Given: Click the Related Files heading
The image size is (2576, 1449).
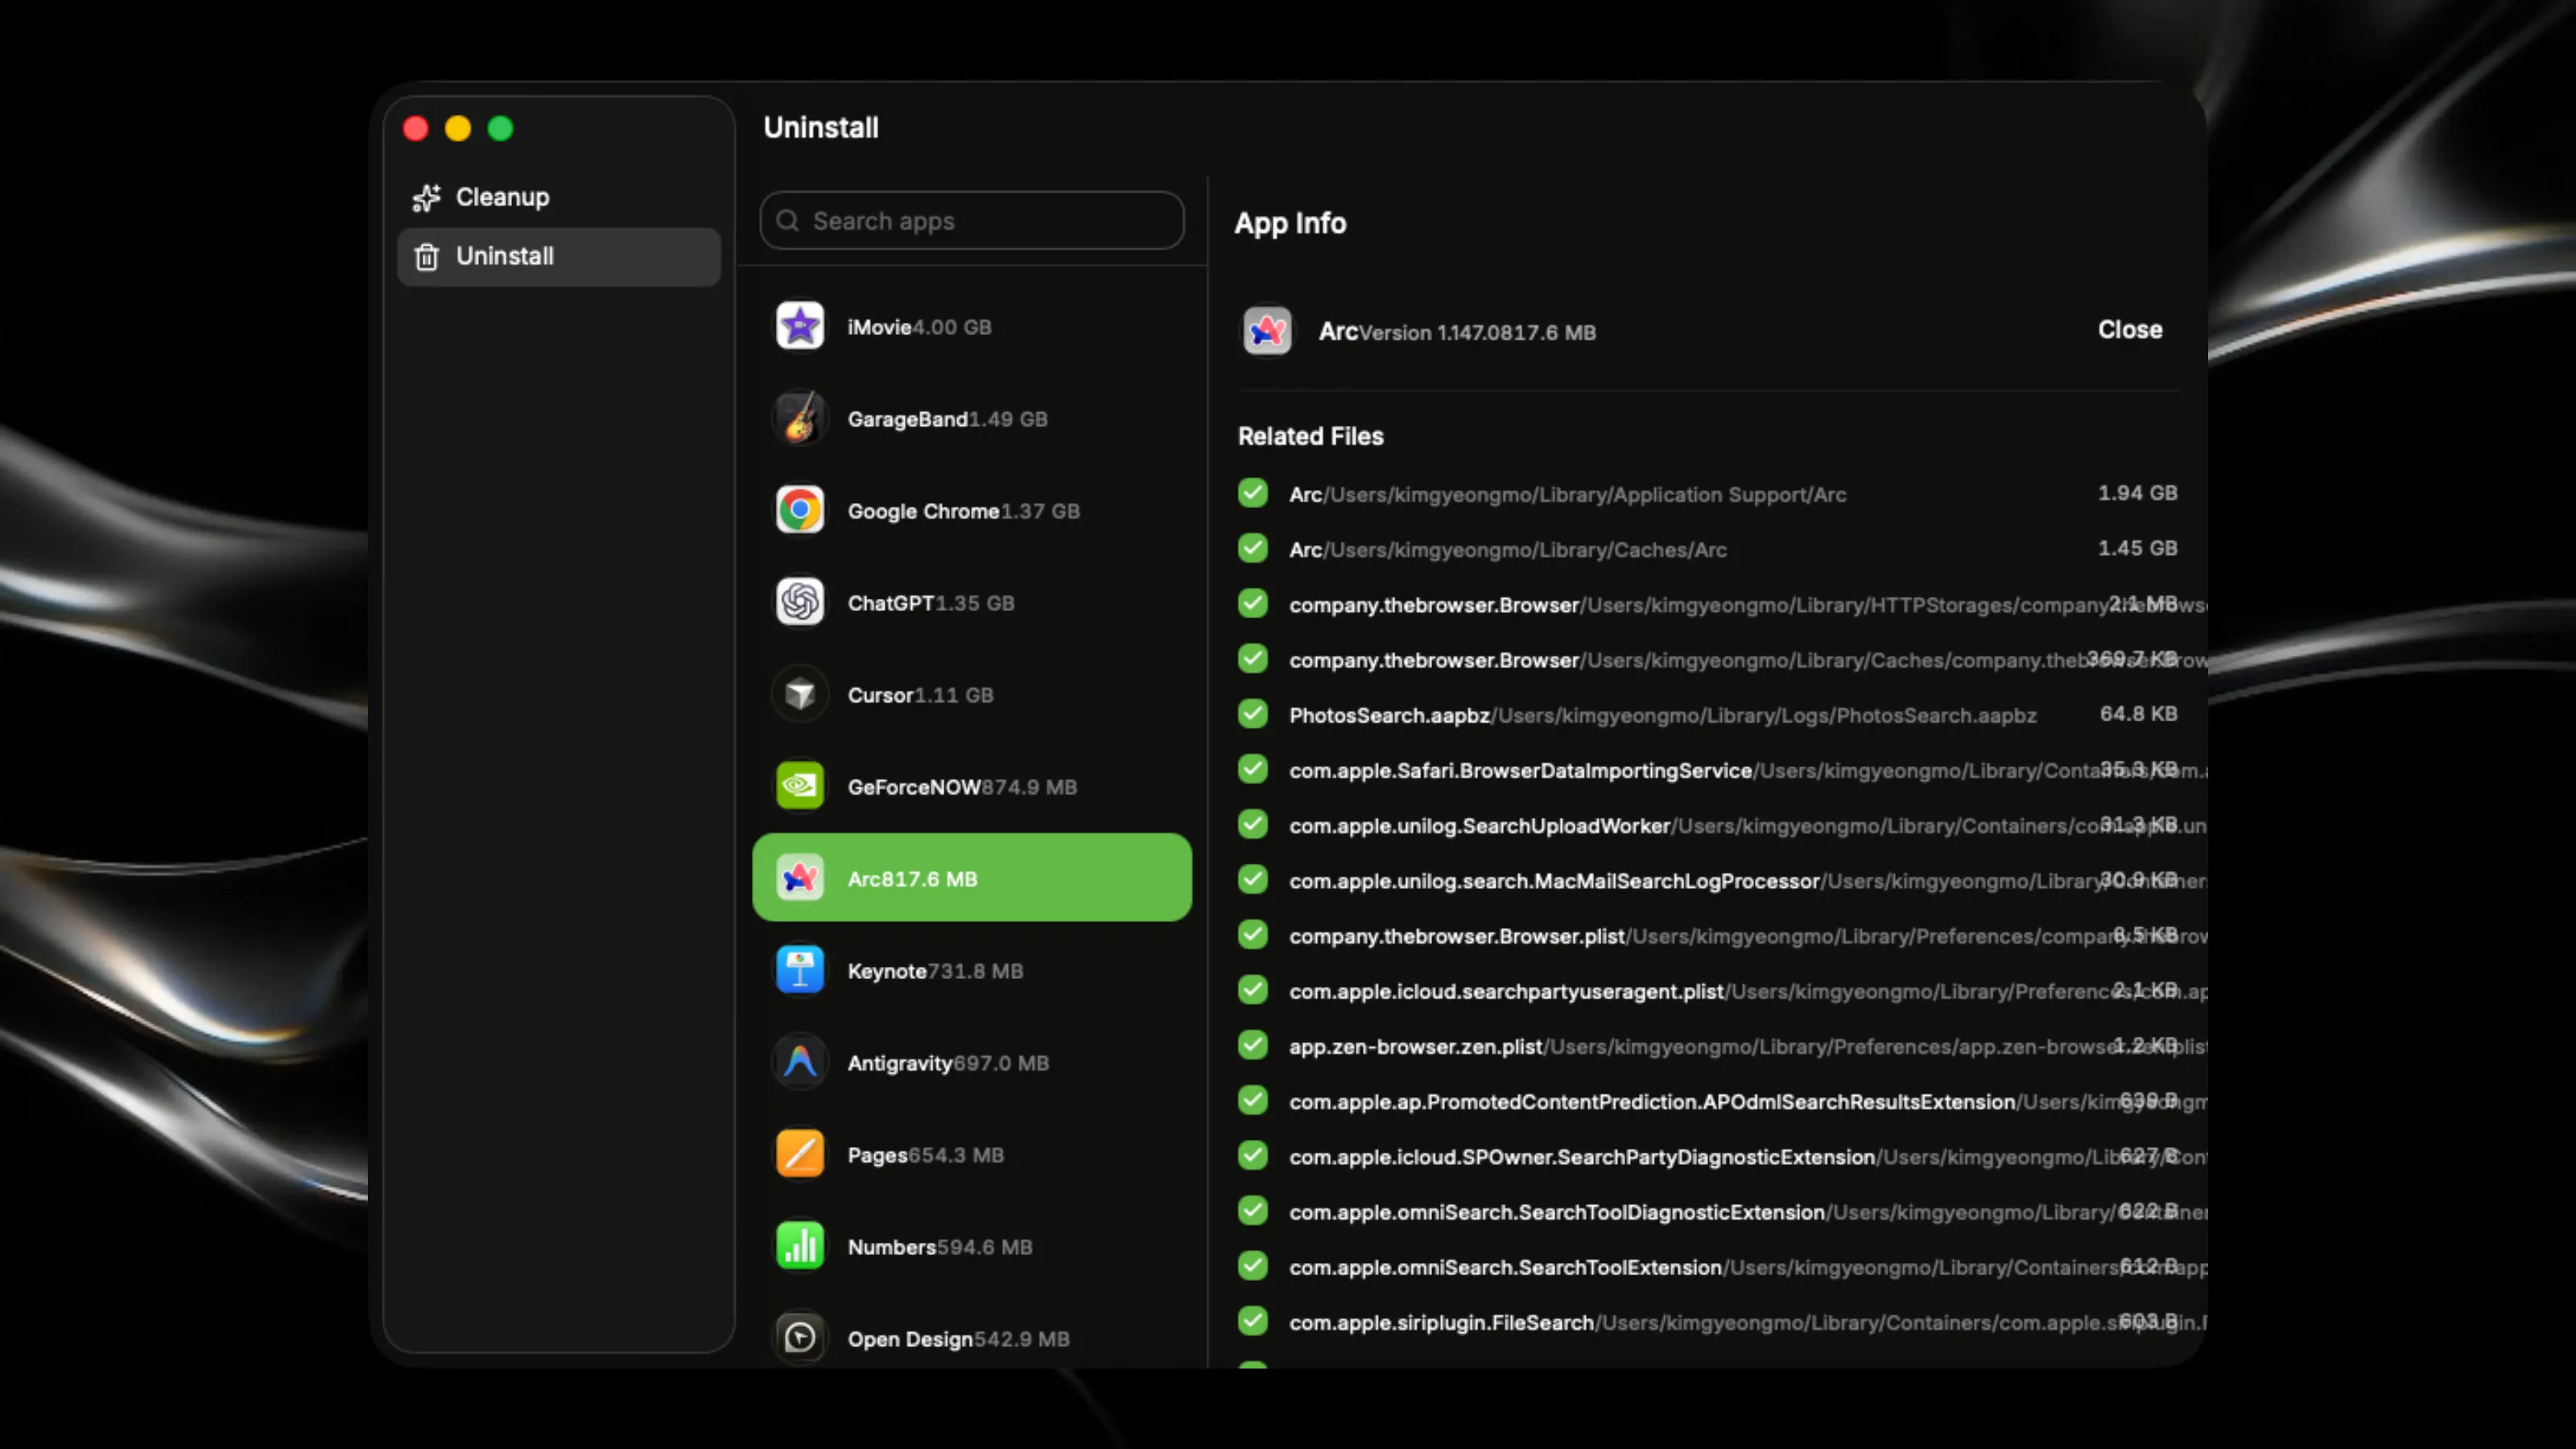Looking at the screenshot, I should [1310, 436].
